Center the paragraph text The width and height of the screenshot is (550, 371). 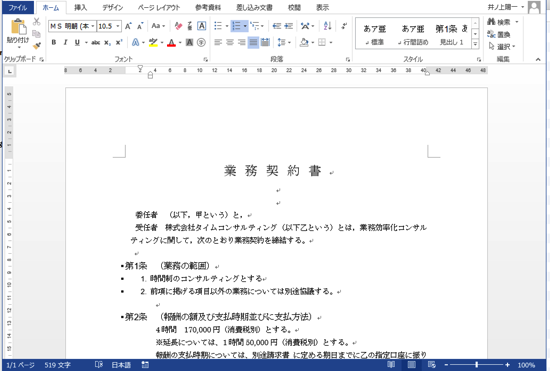[230, 42]
